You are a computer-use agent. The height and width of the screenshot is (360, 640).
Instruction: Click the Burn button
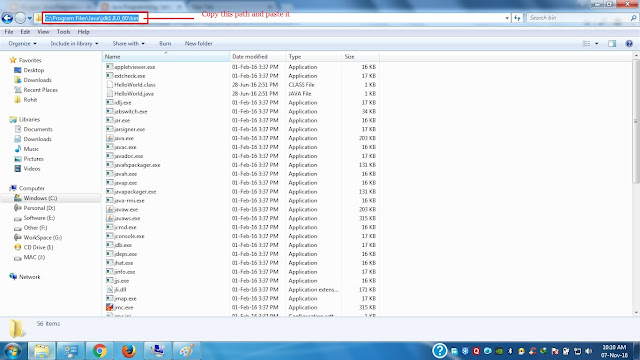pyautogui.click(x=165, y=44)
